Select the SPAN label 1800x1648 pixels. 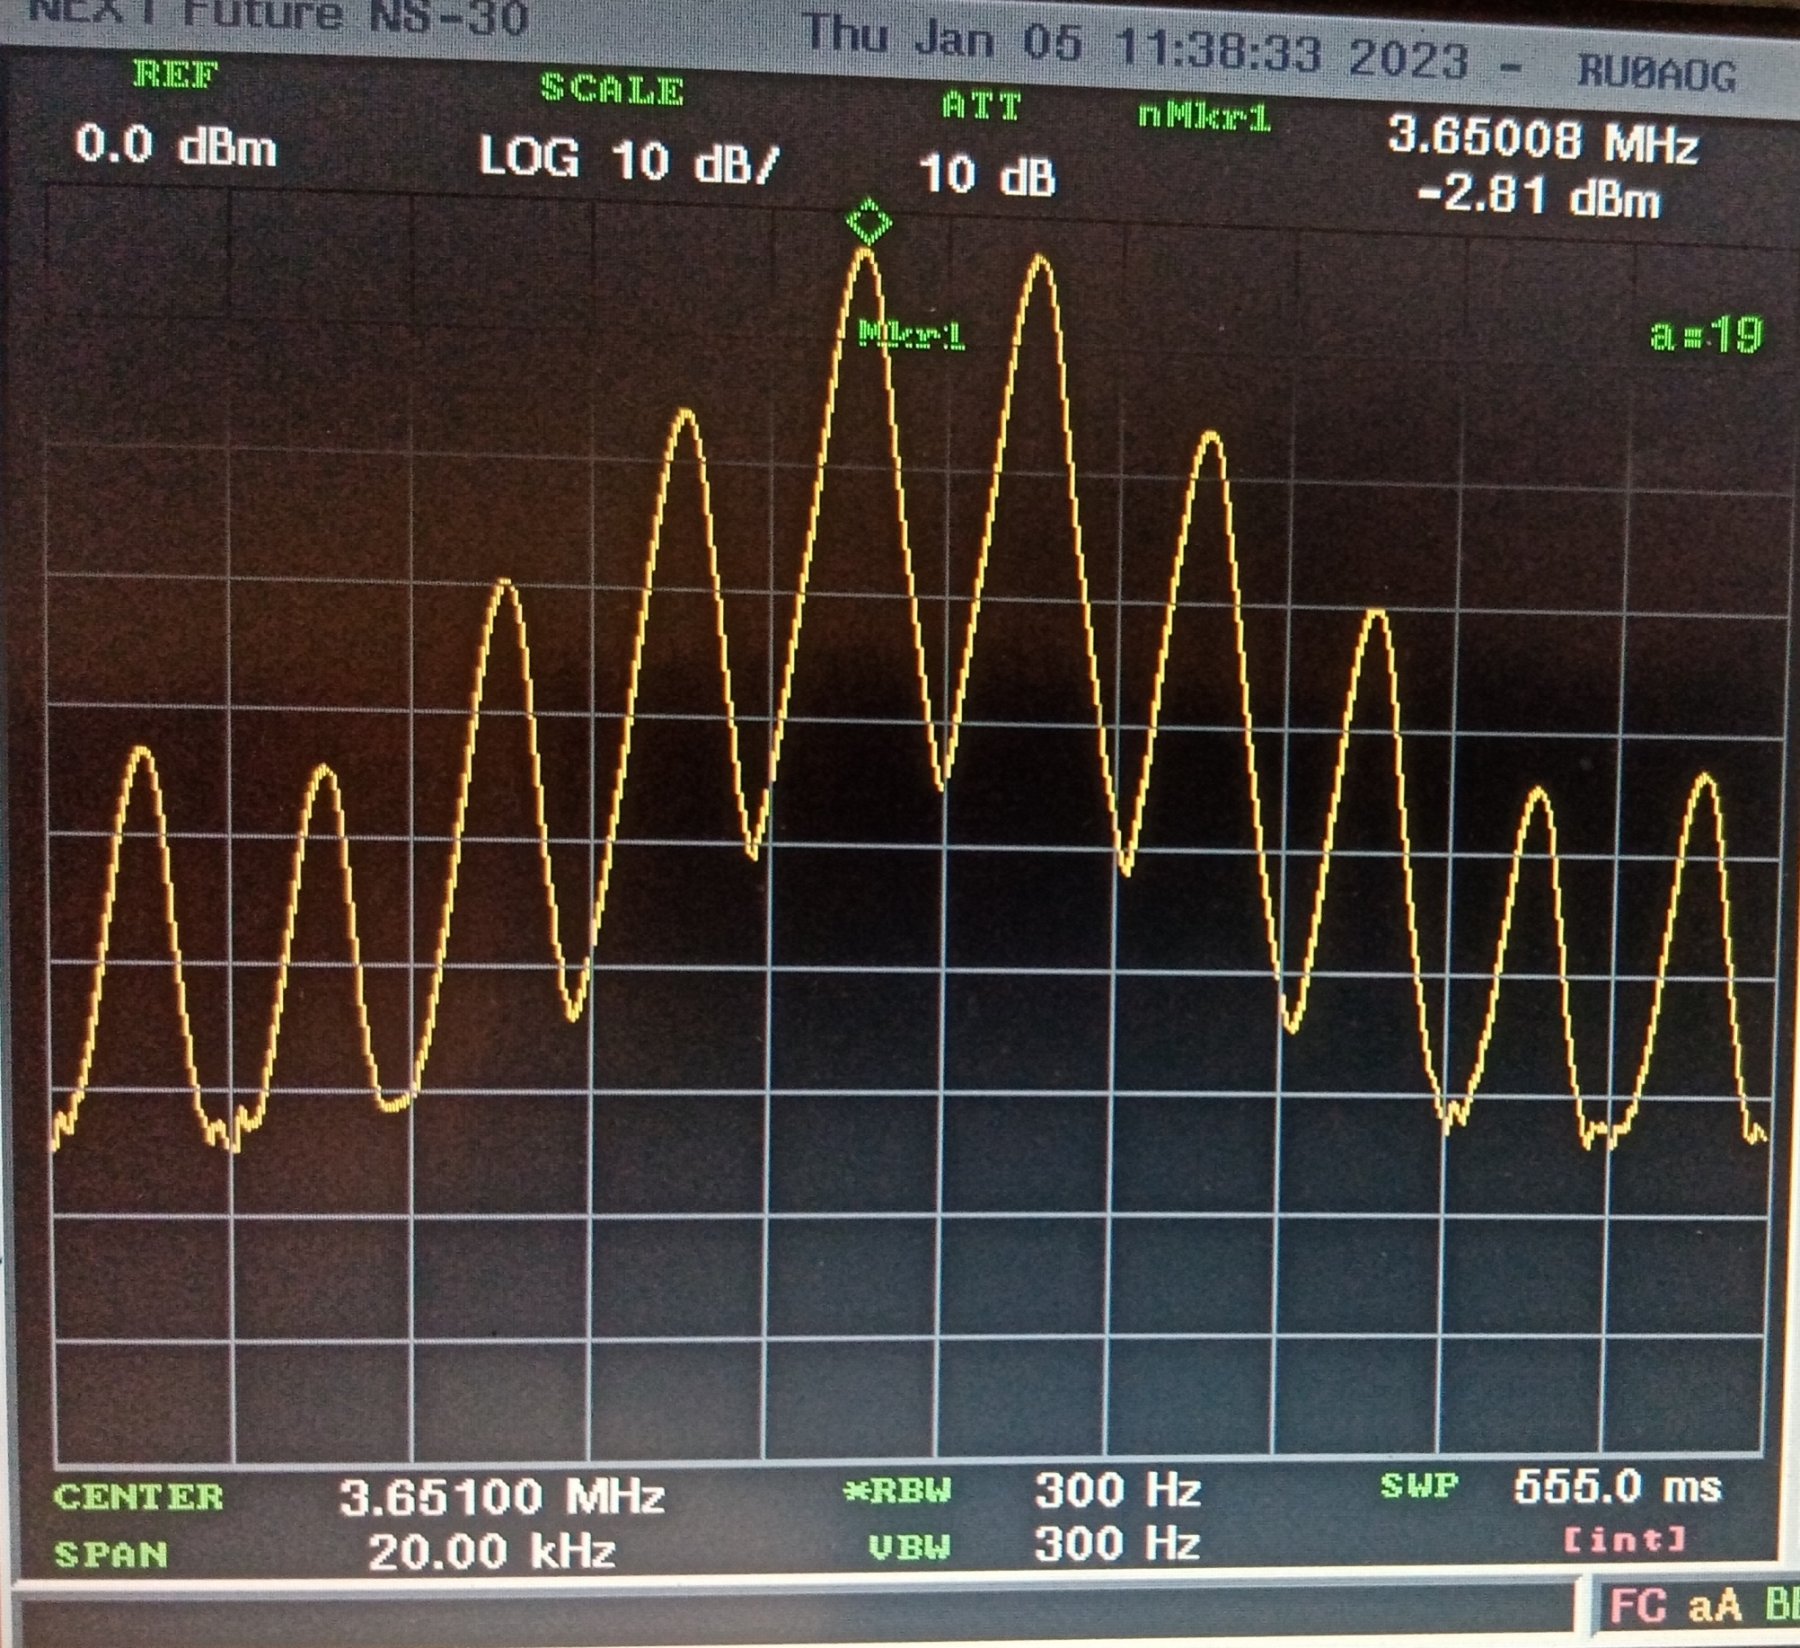[x=111, y=1555]
